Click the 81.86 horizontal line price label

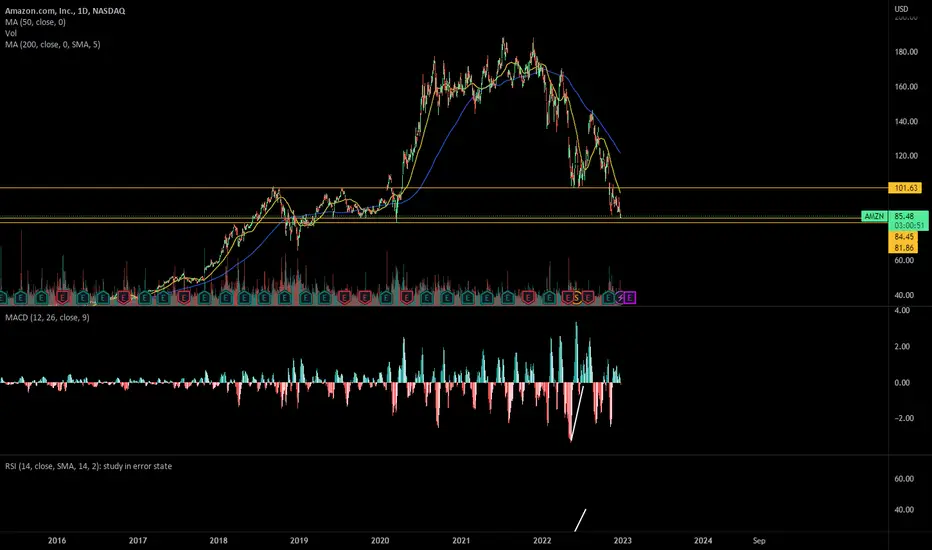(903, 248)
